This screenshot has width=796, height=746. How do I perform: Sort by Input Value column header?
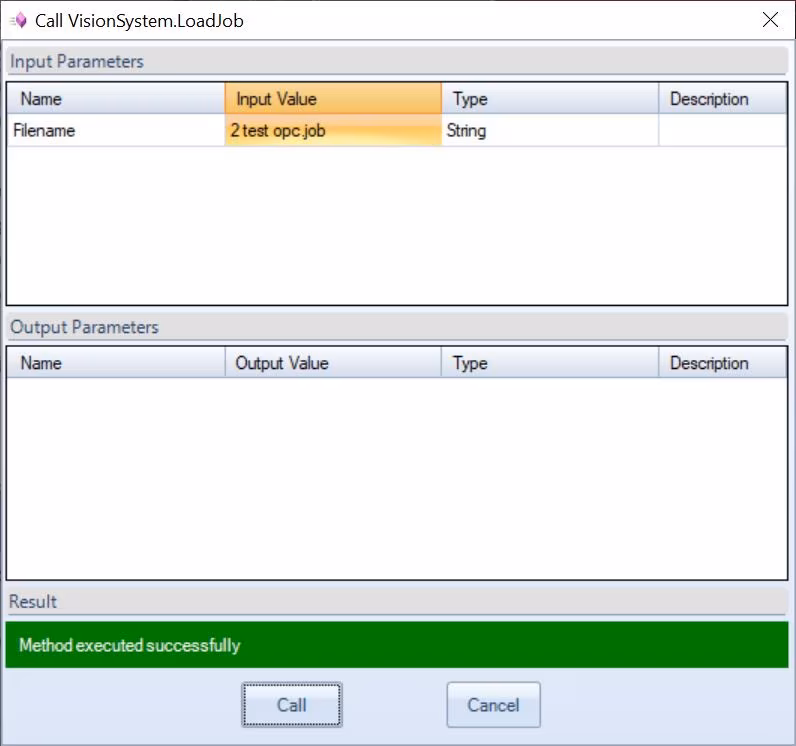(332, 99)
